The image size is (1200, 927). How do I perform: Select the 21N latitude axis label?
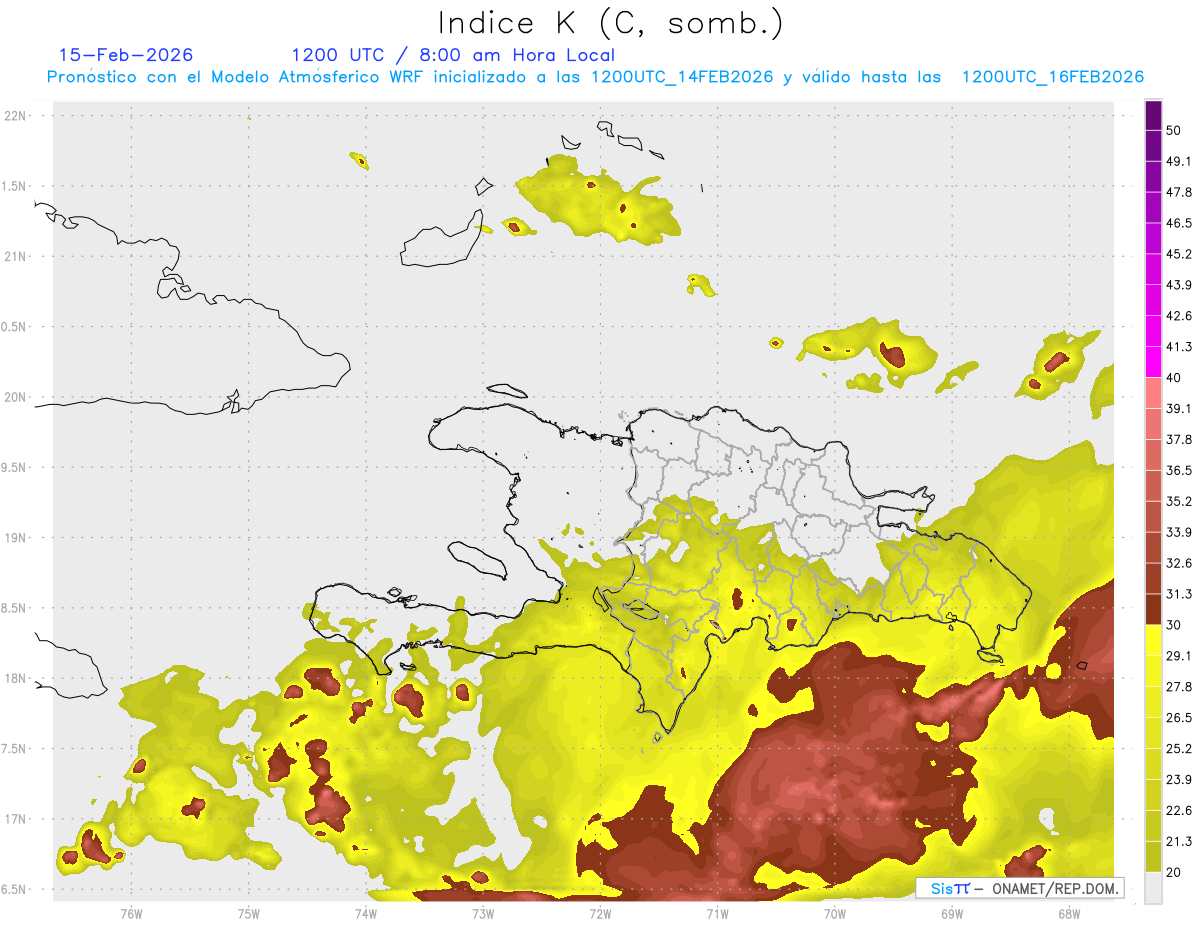pyautogui.click(x=17, y=256)
